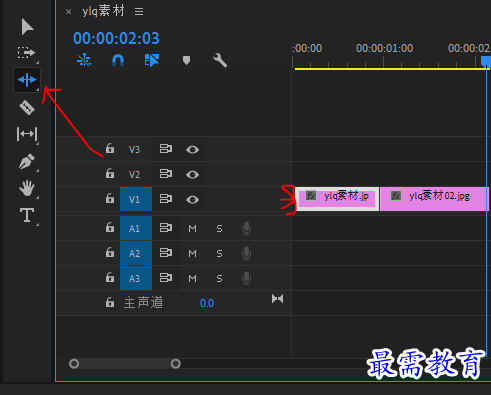Screen dimensions: 491x395
Task: Toggle lock on track V2
Action: point(110,173)
